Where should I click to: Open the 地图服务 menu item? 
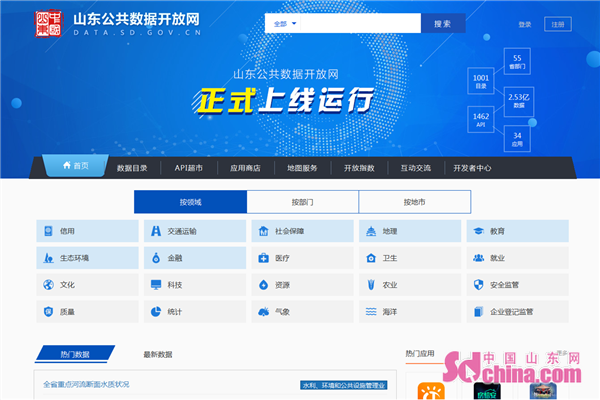pyautogui.click(x=302, y=168)
